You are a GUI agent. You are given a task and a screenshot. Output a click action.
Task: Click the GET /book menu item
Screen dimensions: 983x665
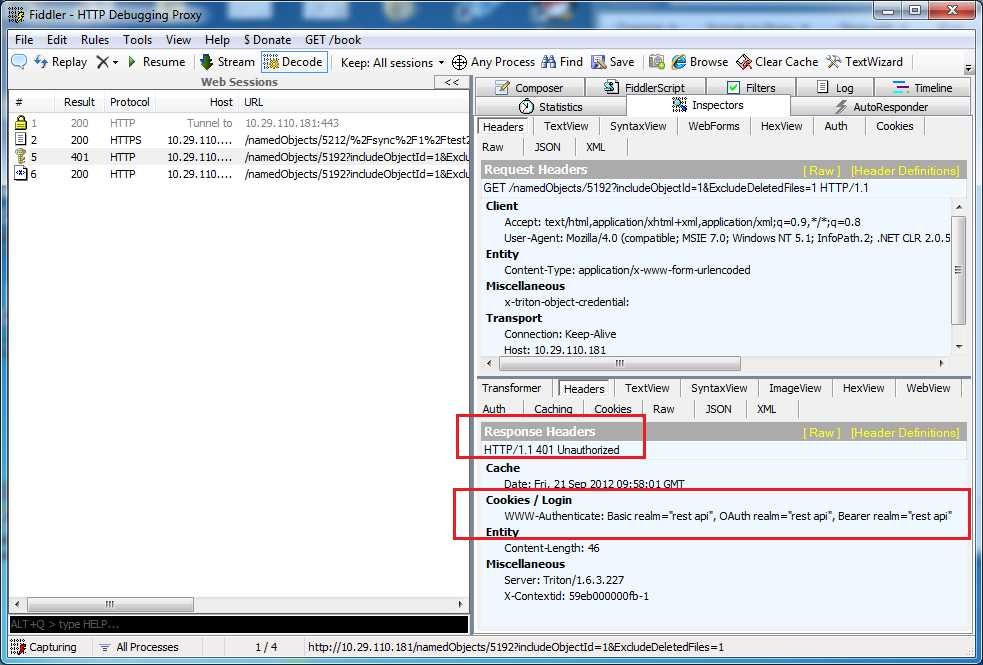click(333, 39)
